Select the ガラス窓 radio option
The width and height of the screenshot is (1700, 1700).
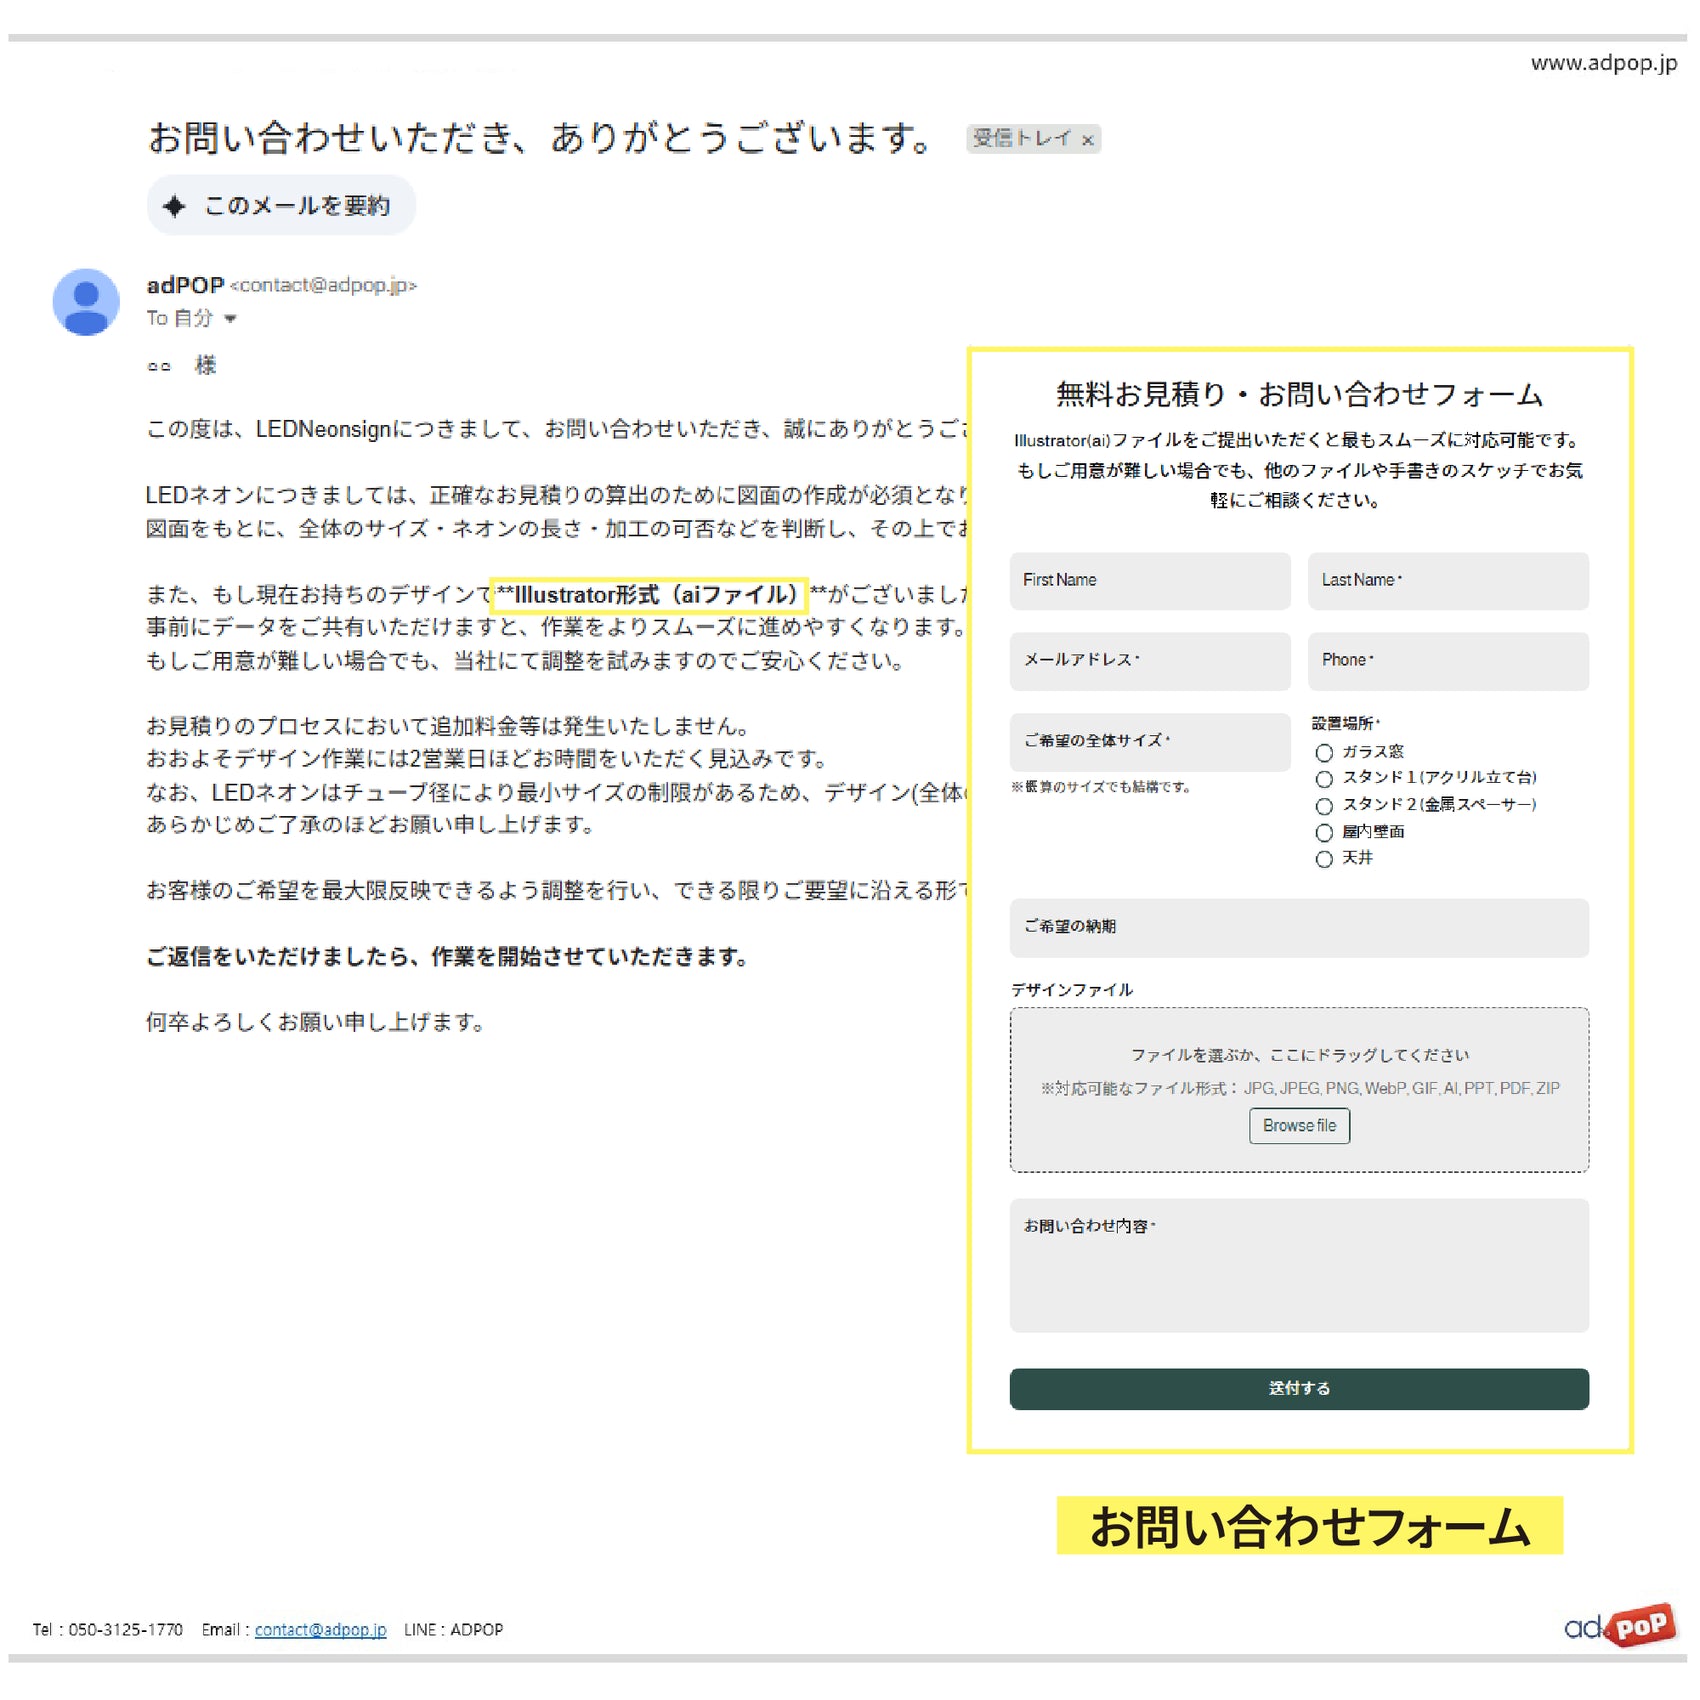point(1324,753)
